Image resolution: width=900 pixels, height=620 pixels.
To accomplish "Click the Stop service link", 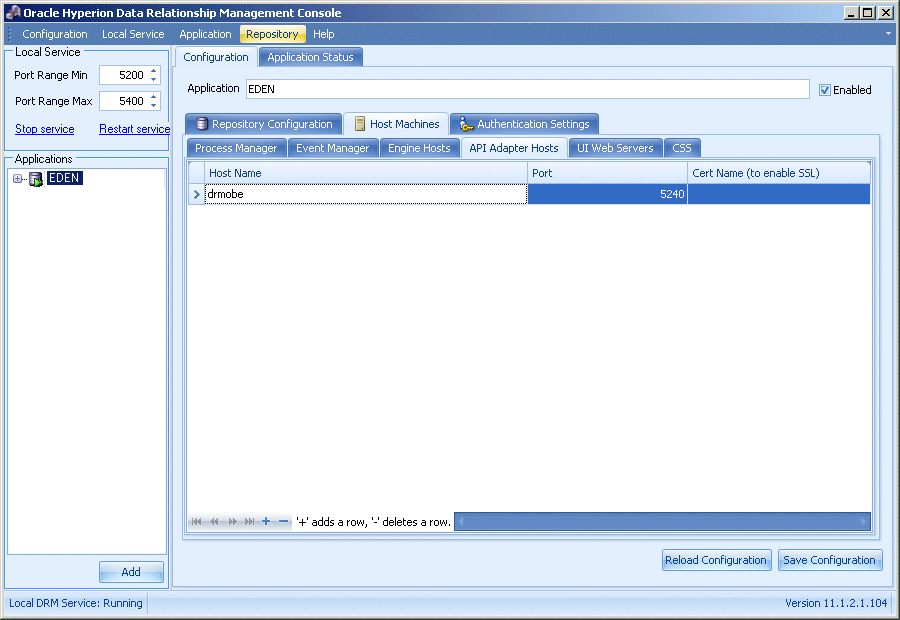I will click(45, 129).
